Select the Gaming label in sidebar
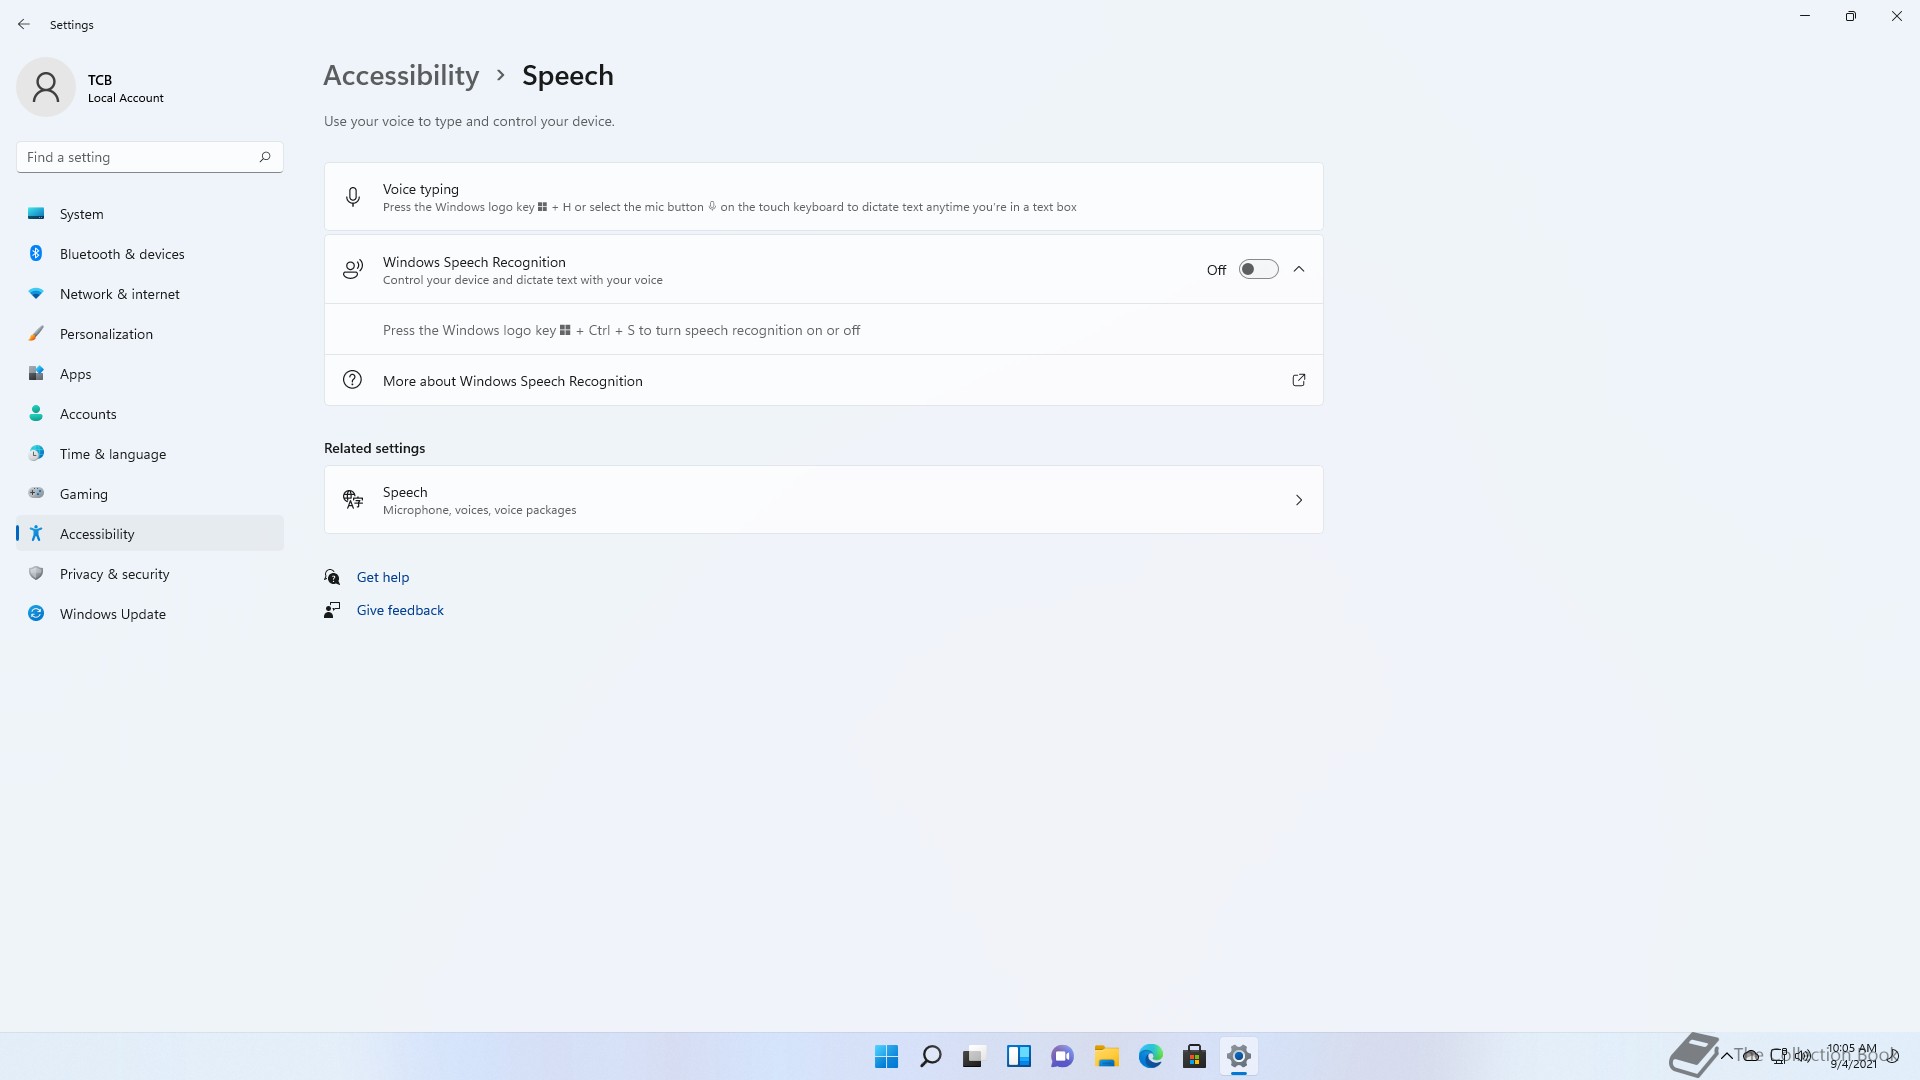Screen dimensions: 1920x1080 tap(83, 494)
